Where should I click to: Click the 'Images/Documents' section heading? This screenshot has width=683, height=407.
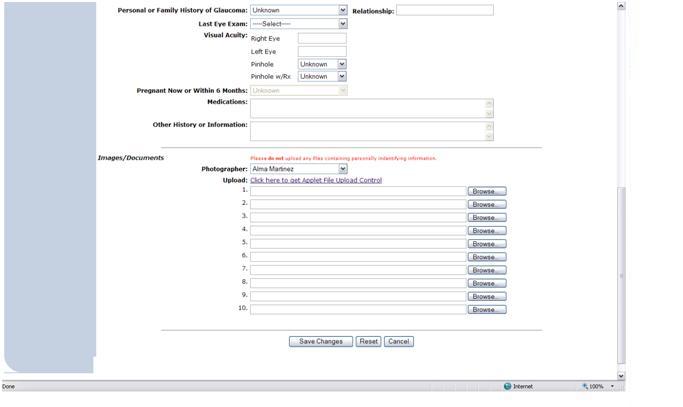pos(131,158)
